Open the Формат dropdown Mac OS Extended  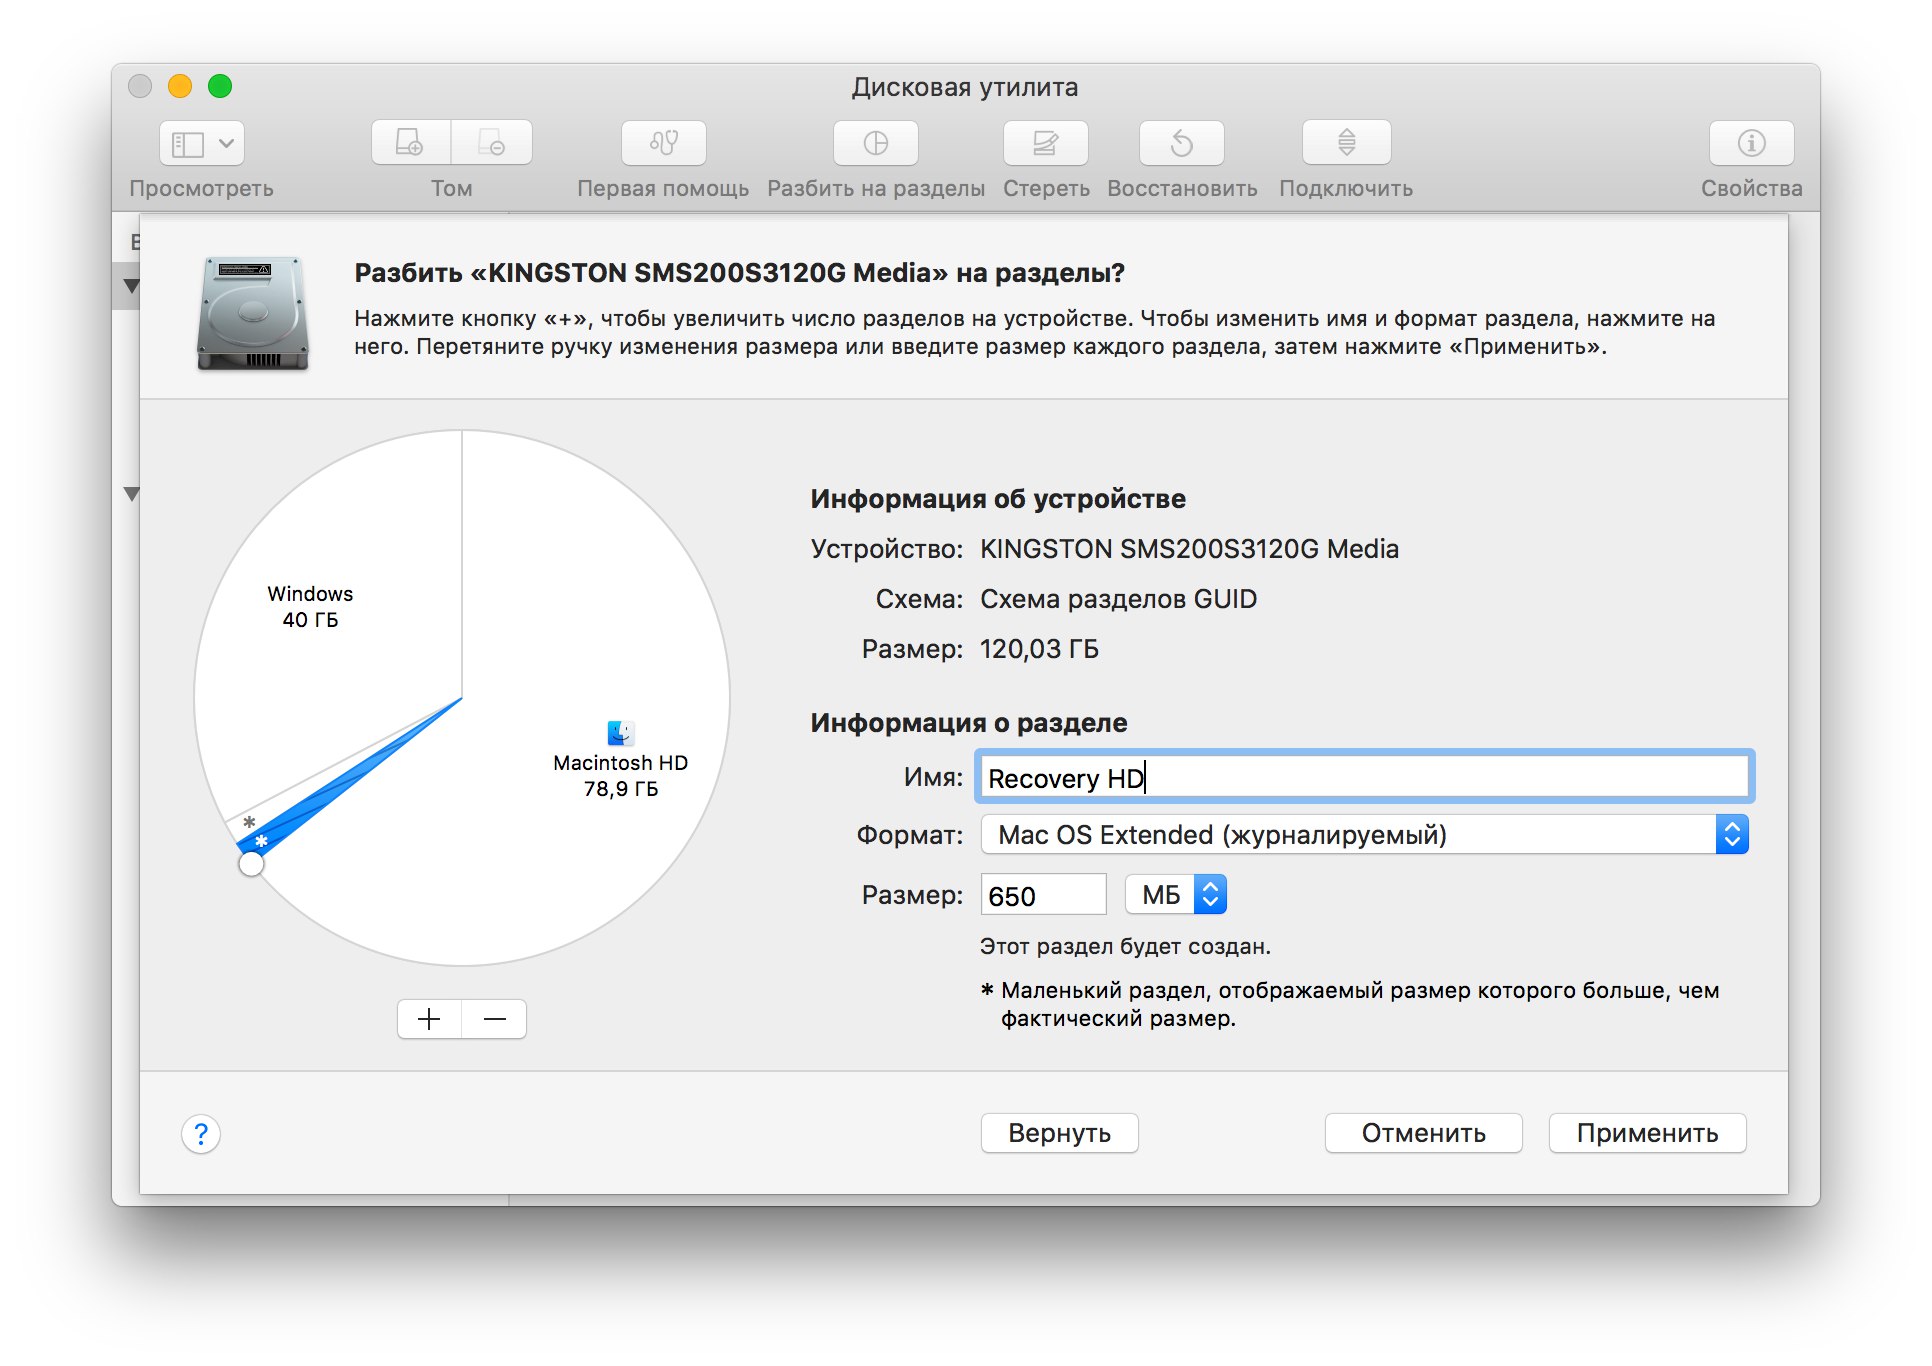[x=1365, y=834]
